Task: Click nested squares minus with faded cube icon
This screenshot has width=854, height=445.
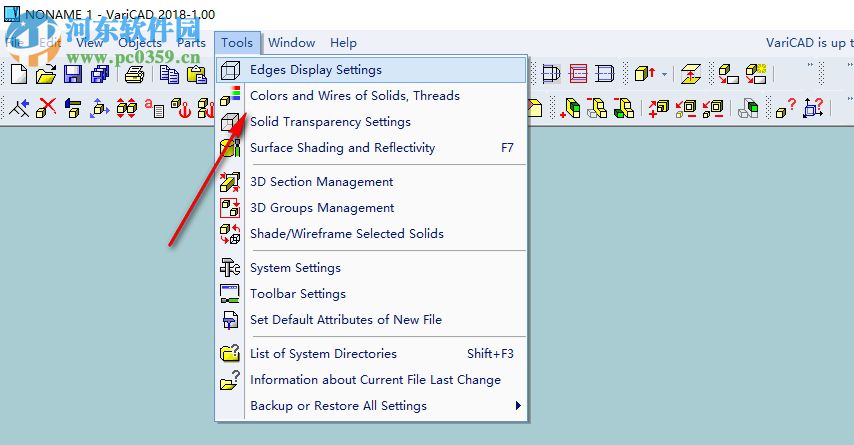Action: pos(686,108)
